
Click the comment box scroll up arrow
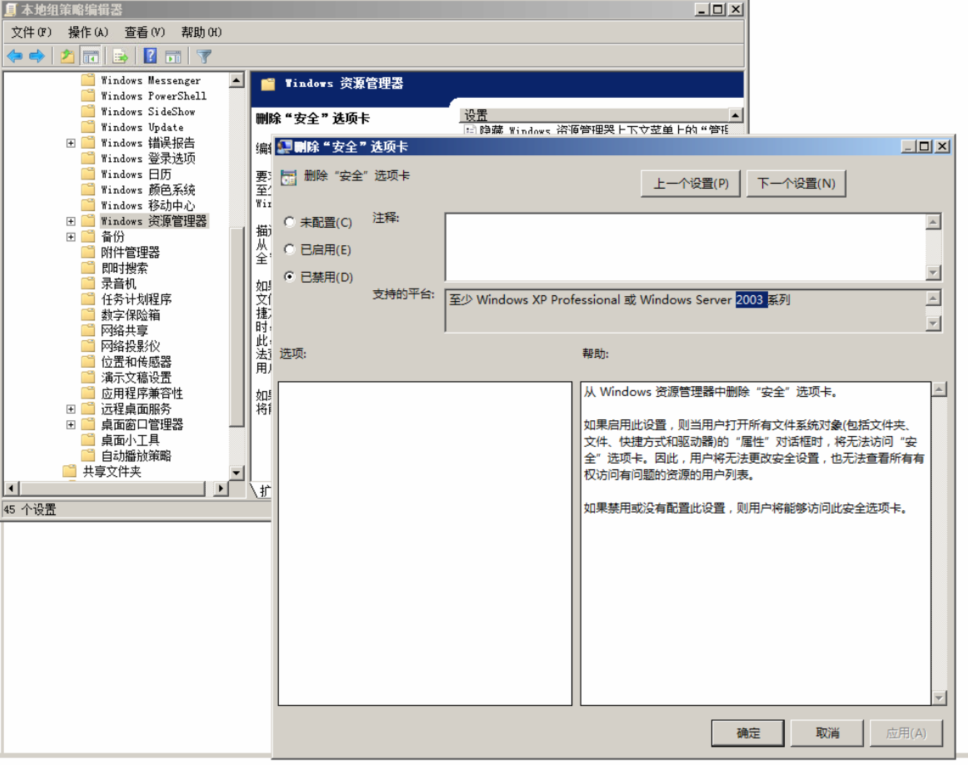[933, 222]
